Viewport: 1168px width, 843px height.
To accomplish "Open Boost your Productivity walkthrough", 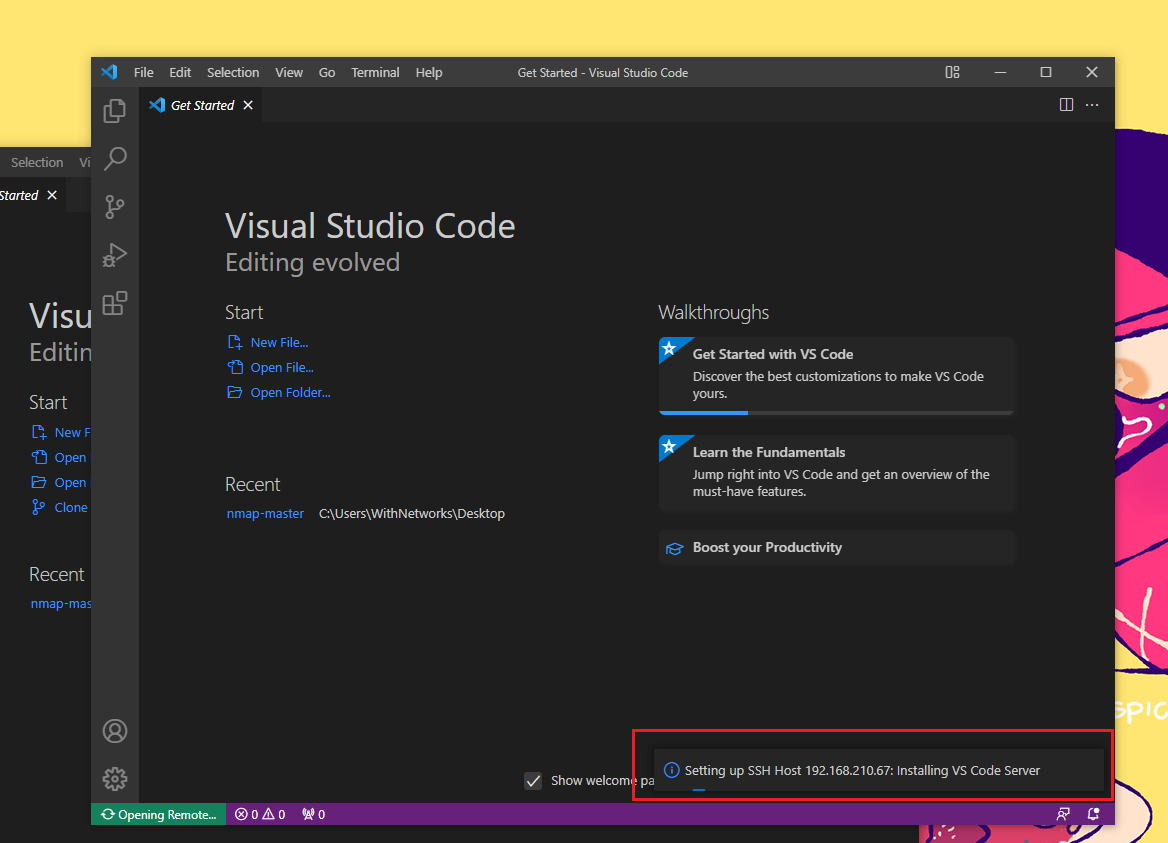I will pos(837,547).
